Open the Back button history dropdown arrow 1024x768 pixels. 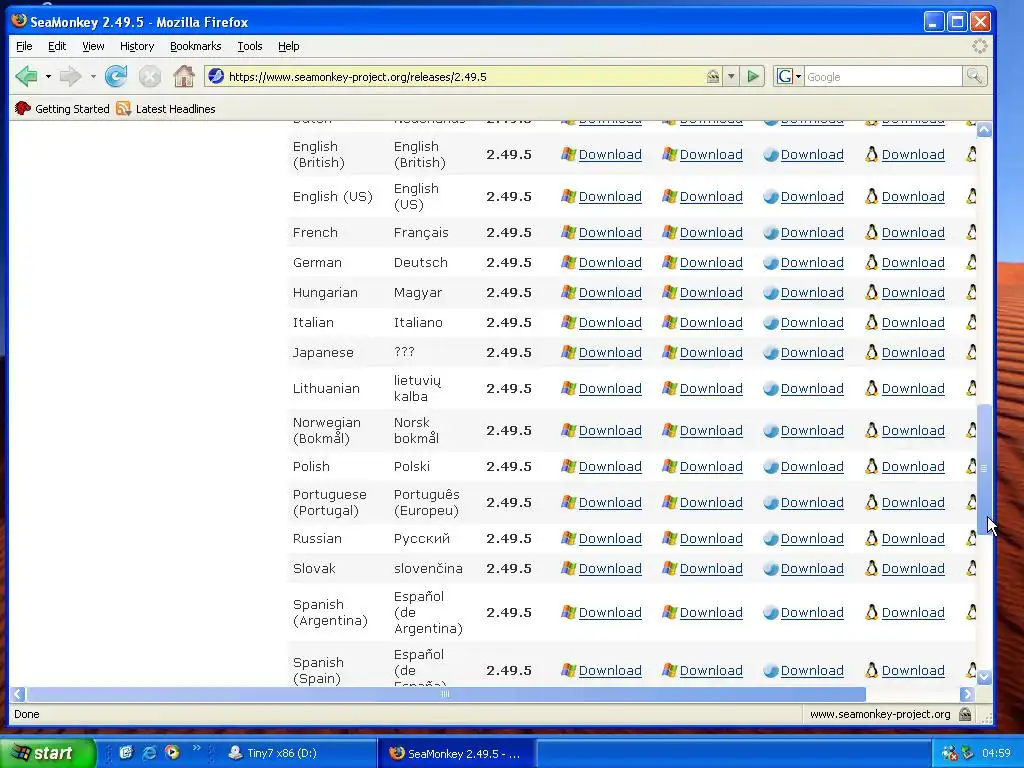(48, 76)
